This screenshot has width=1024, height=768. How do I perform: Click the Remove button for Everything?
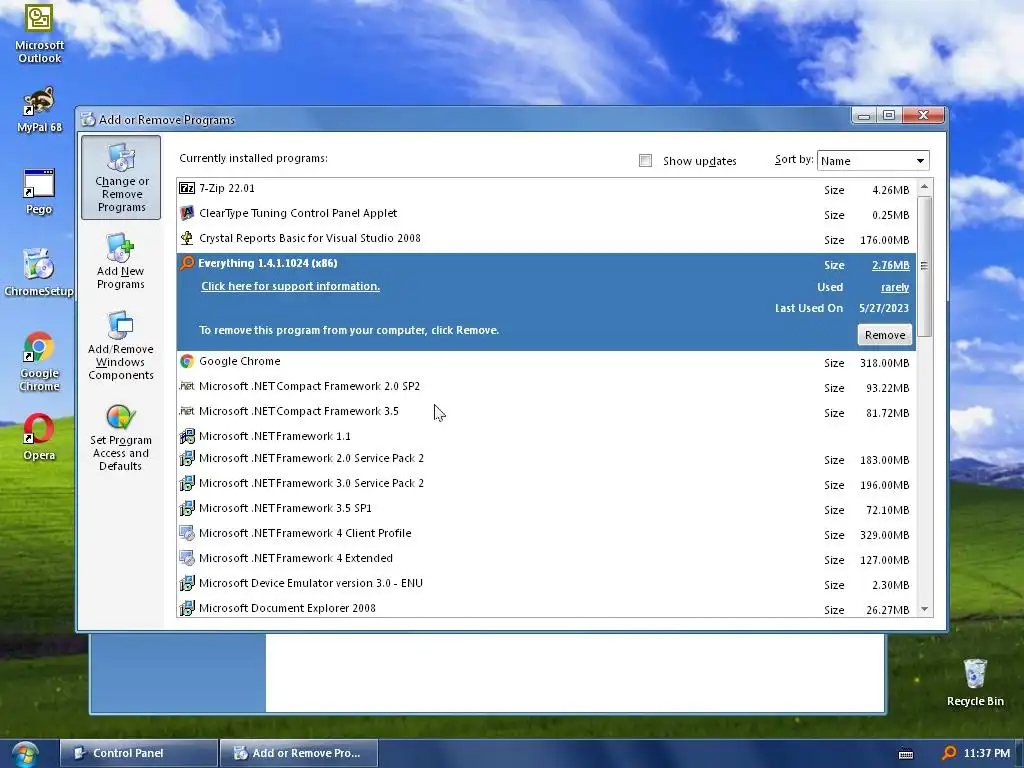pos(885,335)
